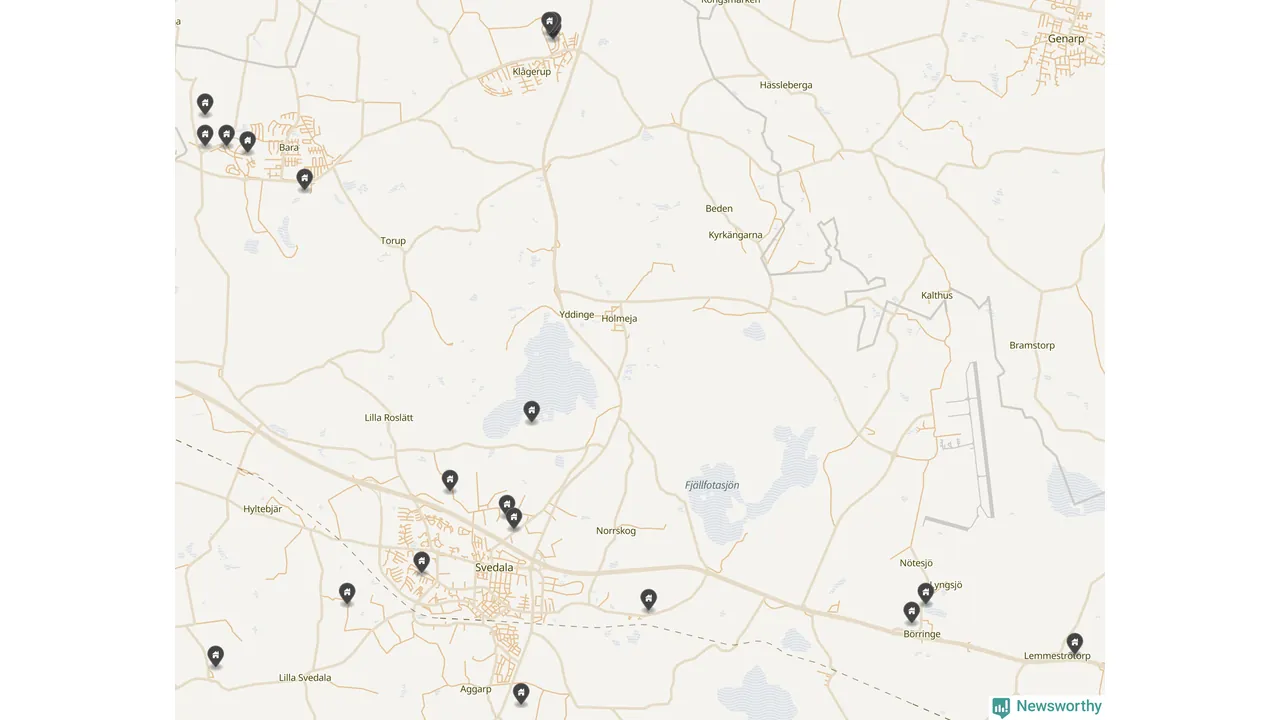The height and width of the screenshot is (720, 1280).
Task: Click the house marker cluster at Klågerup
Action: (551, 23)
